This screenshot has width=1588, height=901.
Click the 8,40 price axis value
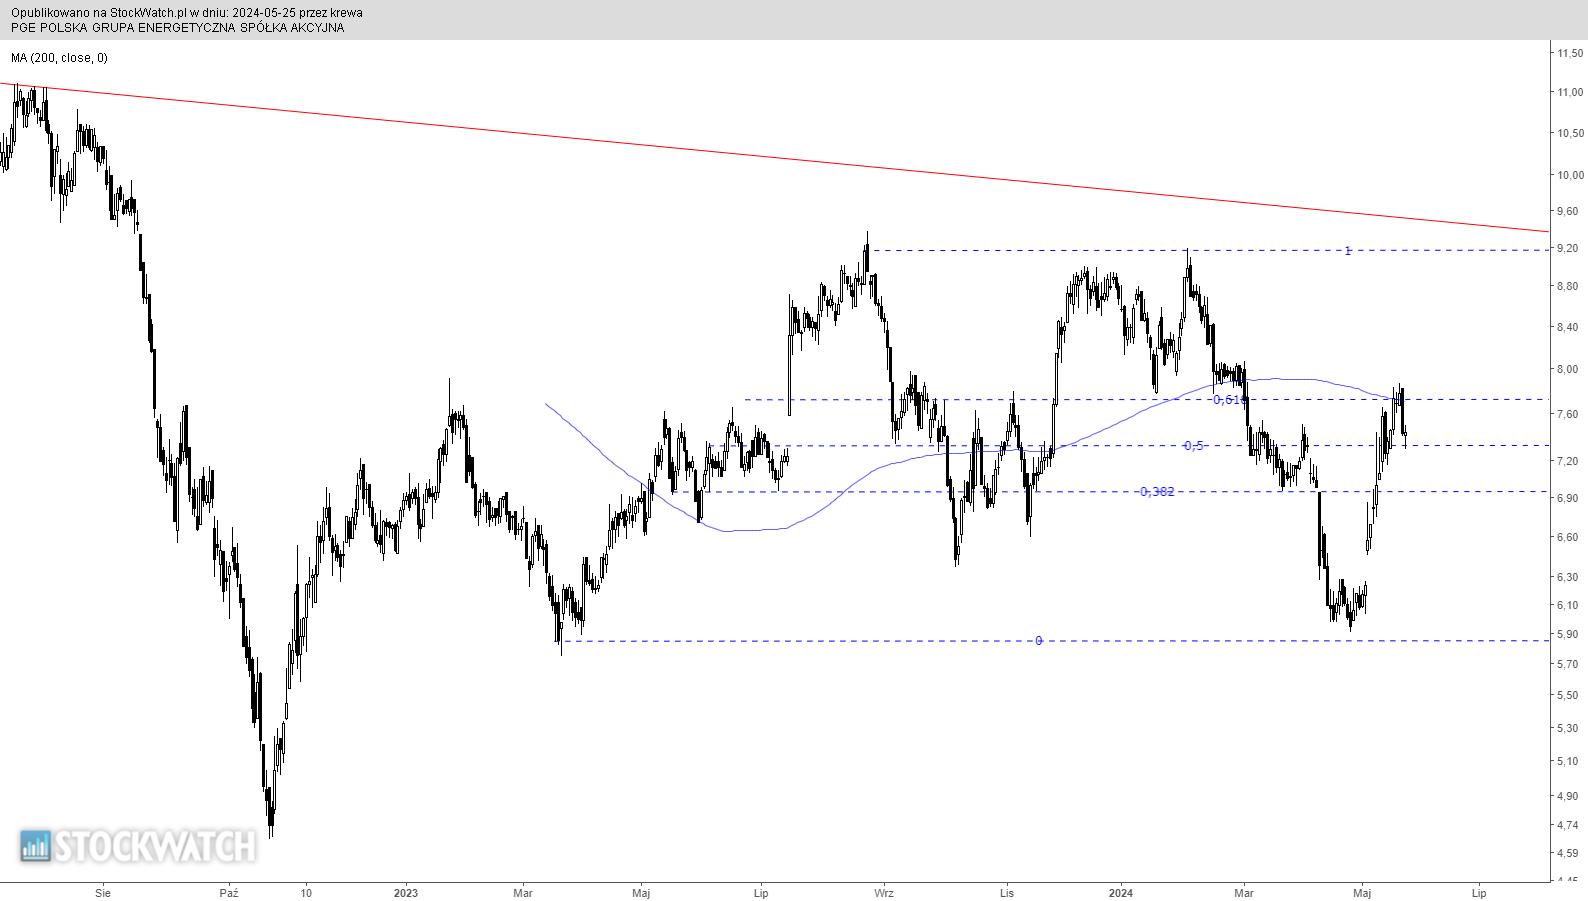[1567, 327]
